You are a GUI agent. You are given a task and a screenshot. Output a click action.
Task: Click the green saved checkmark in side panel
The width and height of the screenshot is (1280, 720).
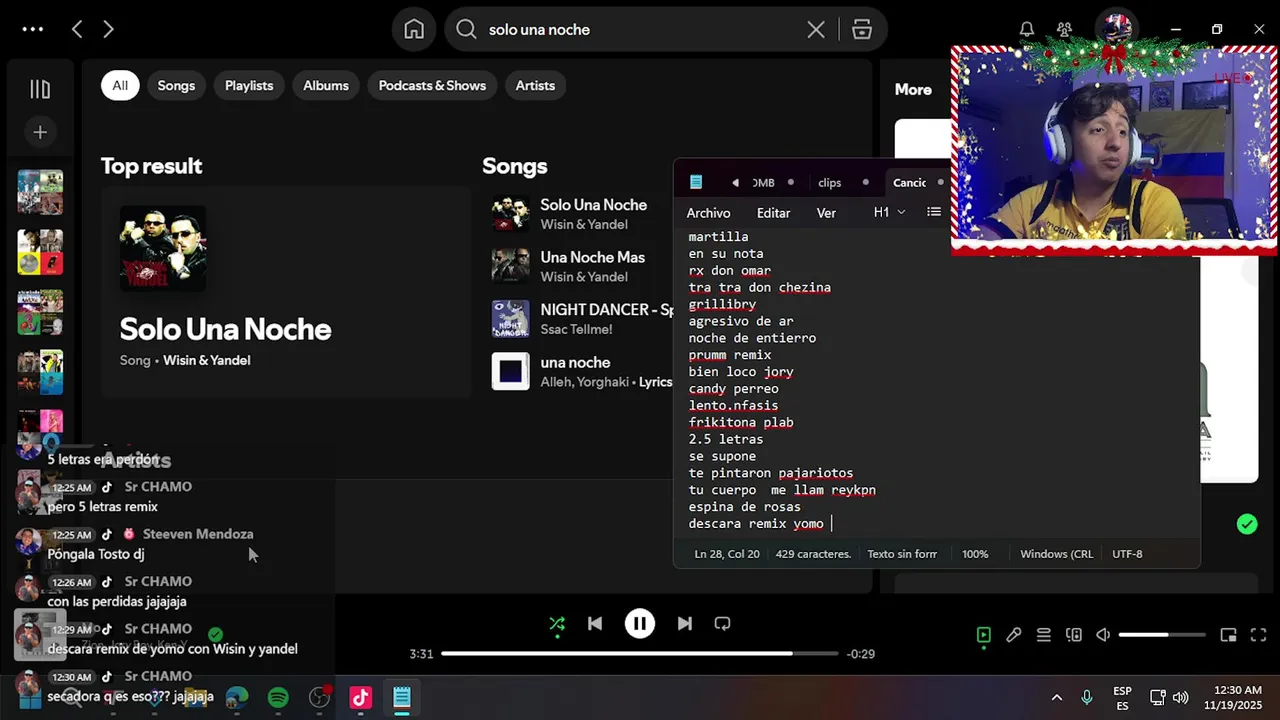tap(1247, 524)
